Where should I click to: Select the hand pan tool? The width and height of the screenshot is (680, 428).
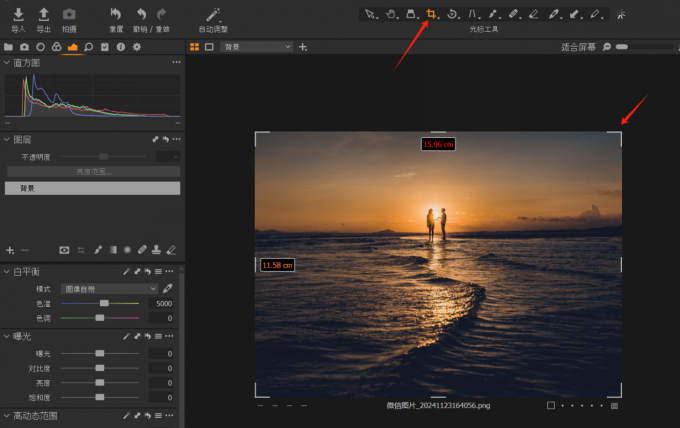[391, 14]
